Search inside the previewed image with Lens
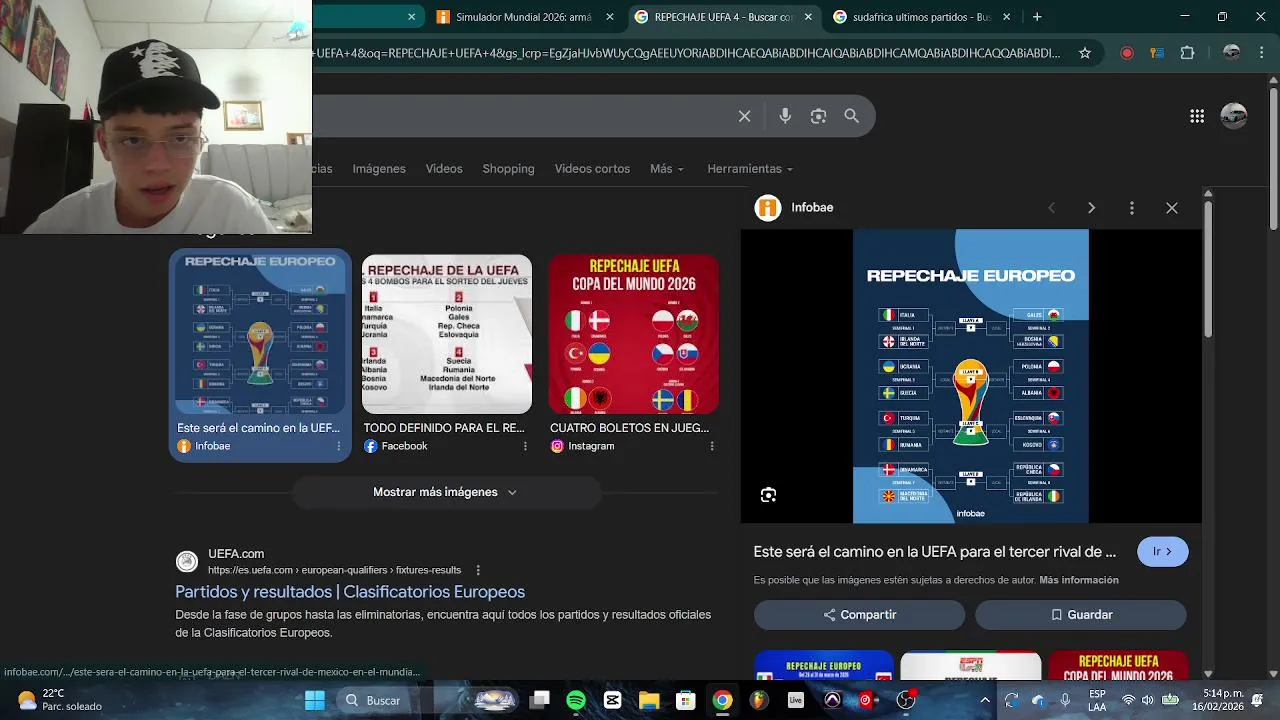Screen dimensions: 1280x720 pos(768,495)
